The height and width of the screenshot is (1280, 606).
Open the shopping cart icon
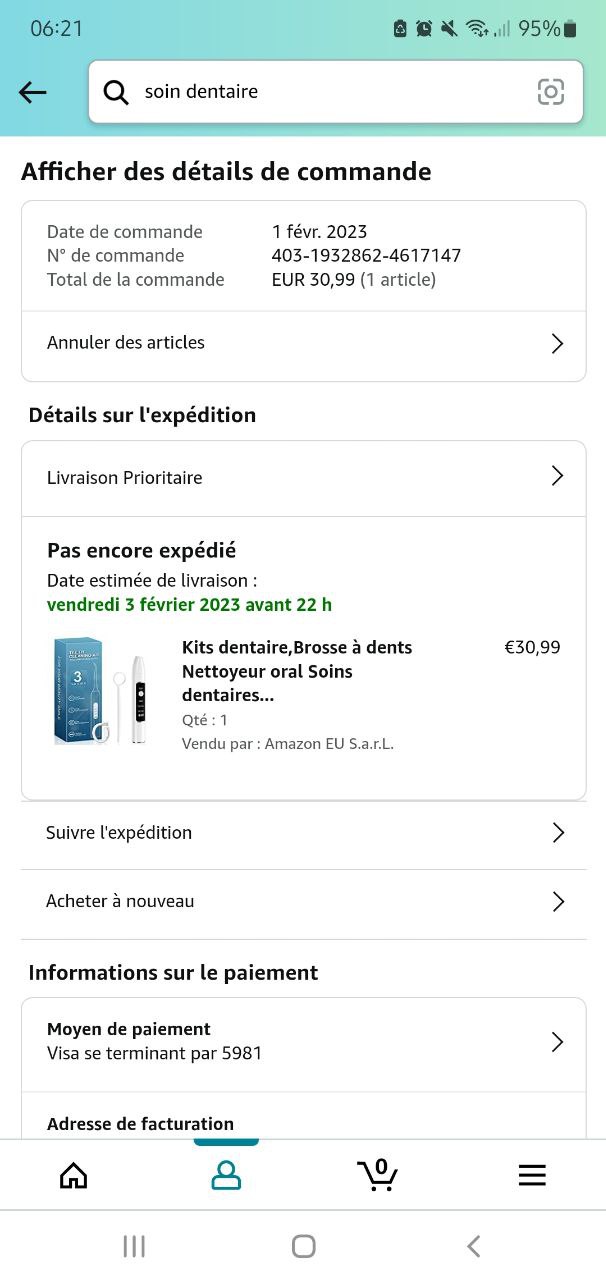click(x=378, y=1175)
